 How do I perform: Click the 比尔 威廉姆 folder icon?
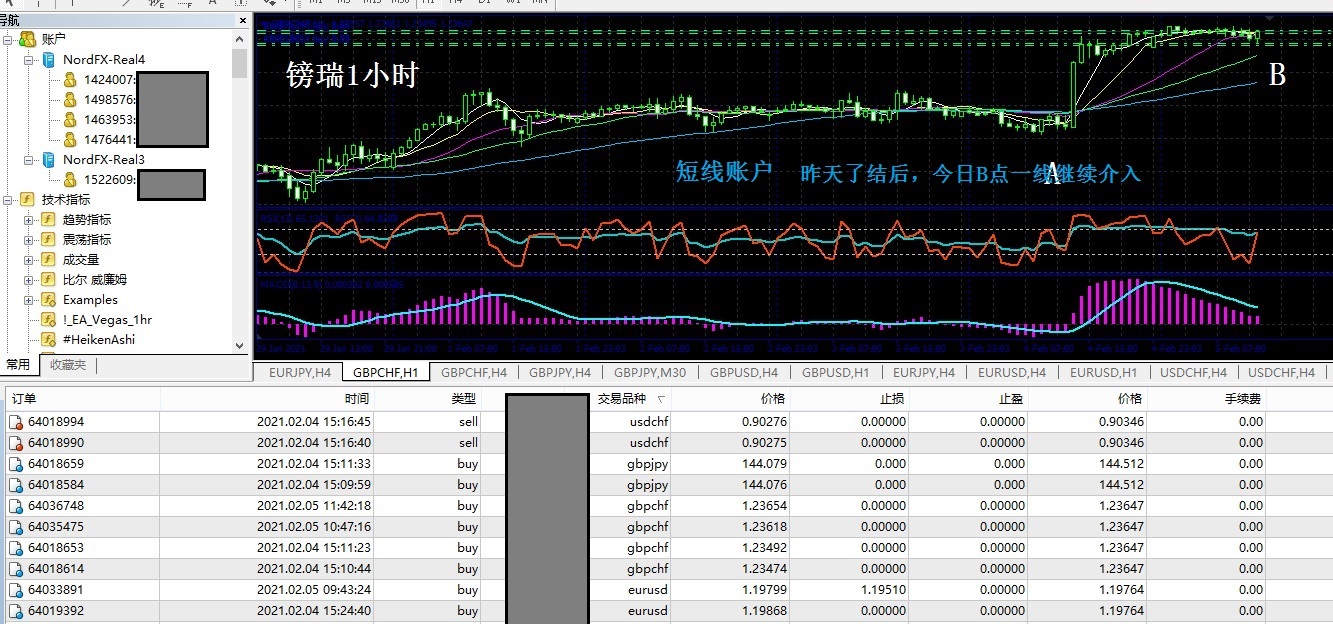(48, 279)
